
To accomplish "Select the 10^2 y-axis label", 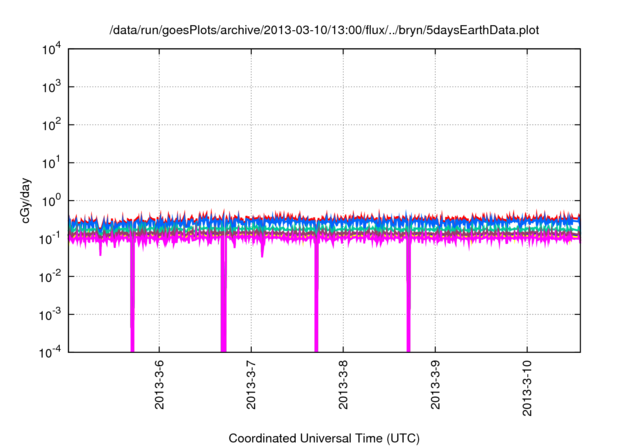I will pos(51,125).
